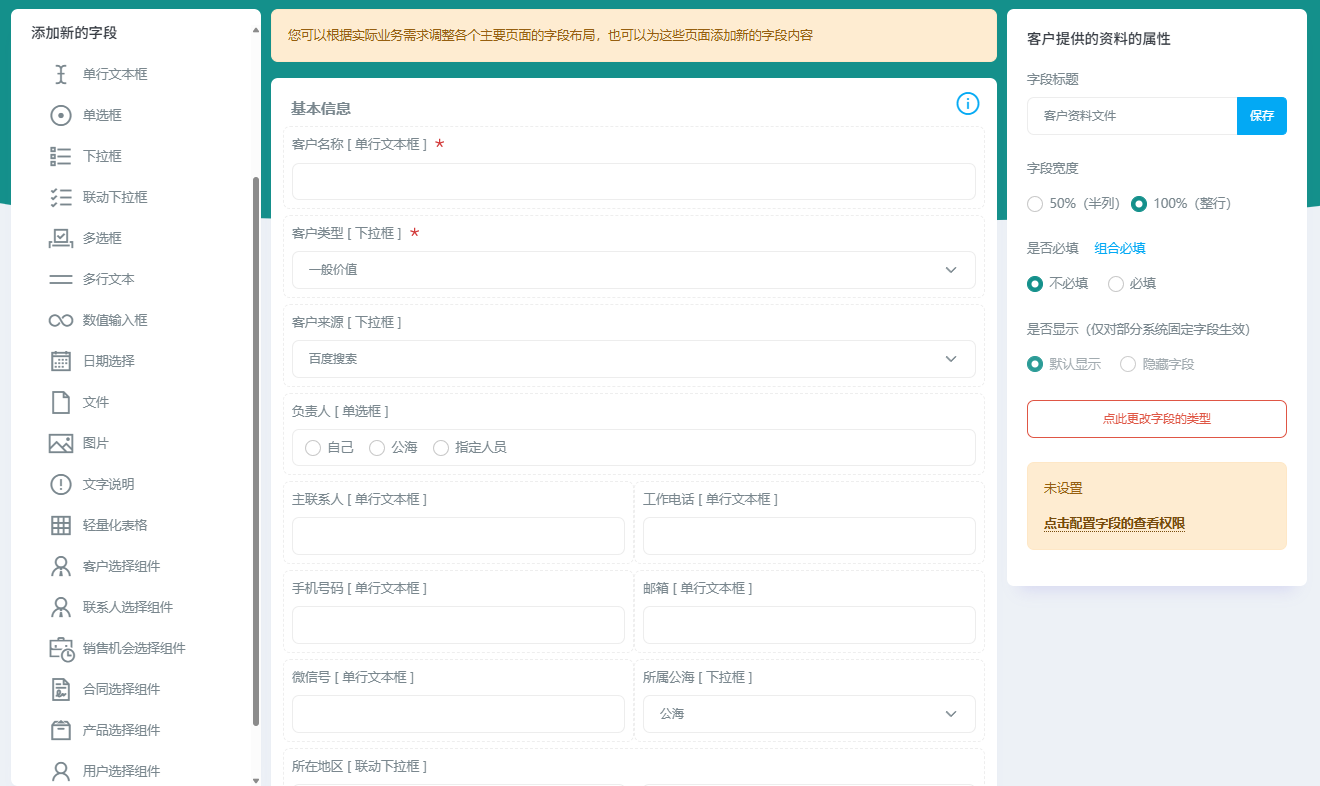Click the 基本信息 section heading
This screenshot has height=786, width=1320.
(x=321, y=108)
